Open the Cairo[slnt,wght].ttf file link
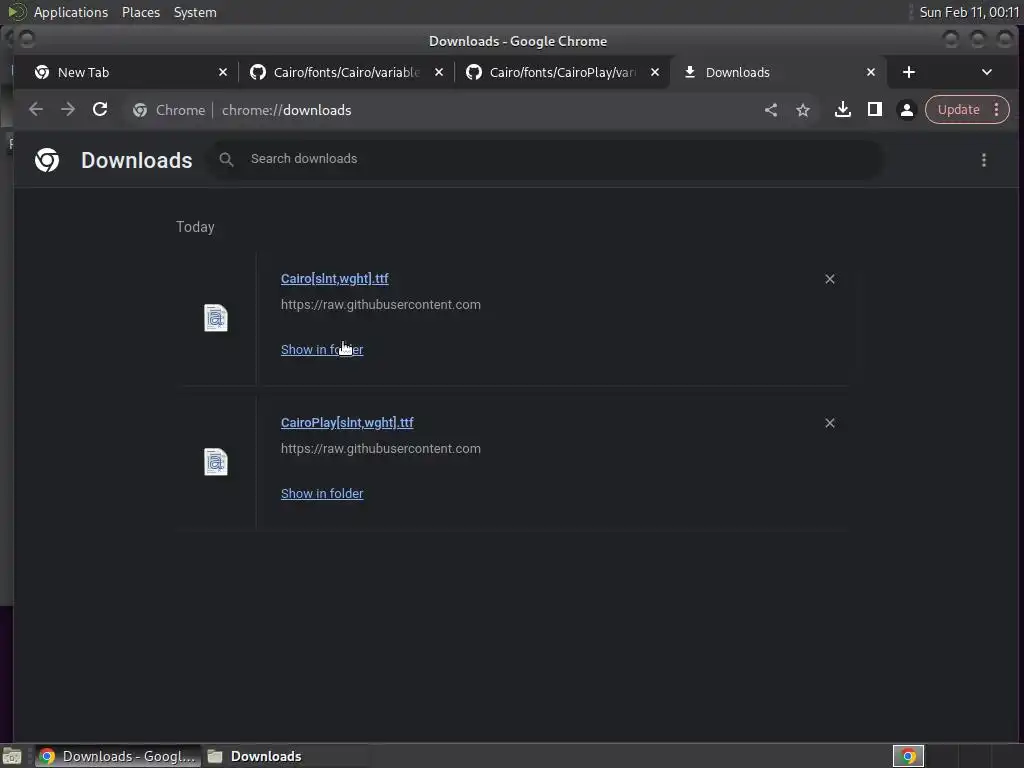The width and height of the screenshot is (1024, 768). [x=334, y=279]
